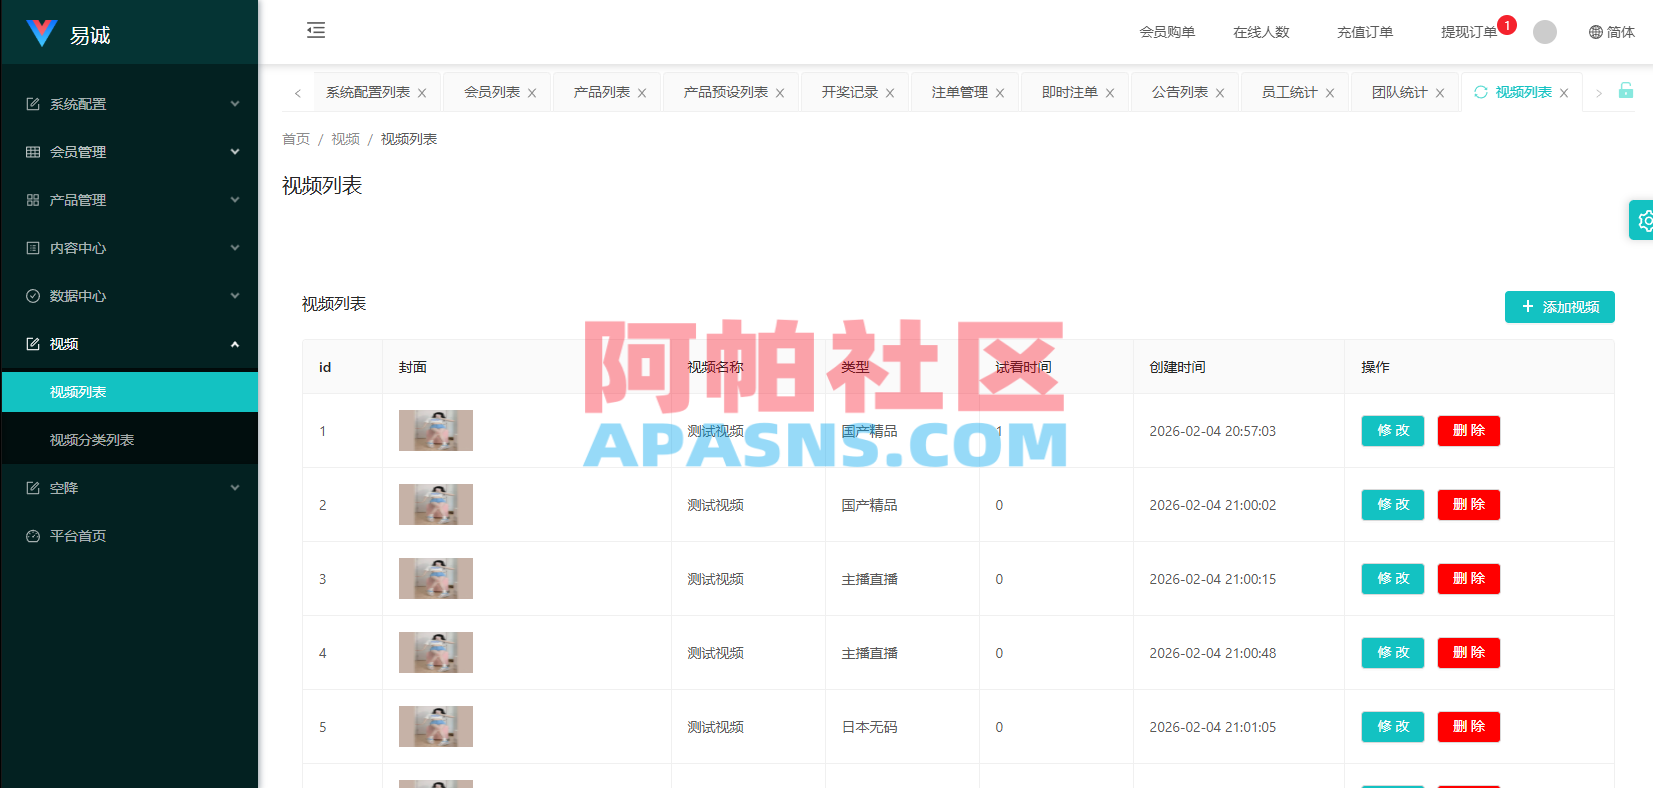Click the green lock icon beside the tabs

[x=1626, y=90]
